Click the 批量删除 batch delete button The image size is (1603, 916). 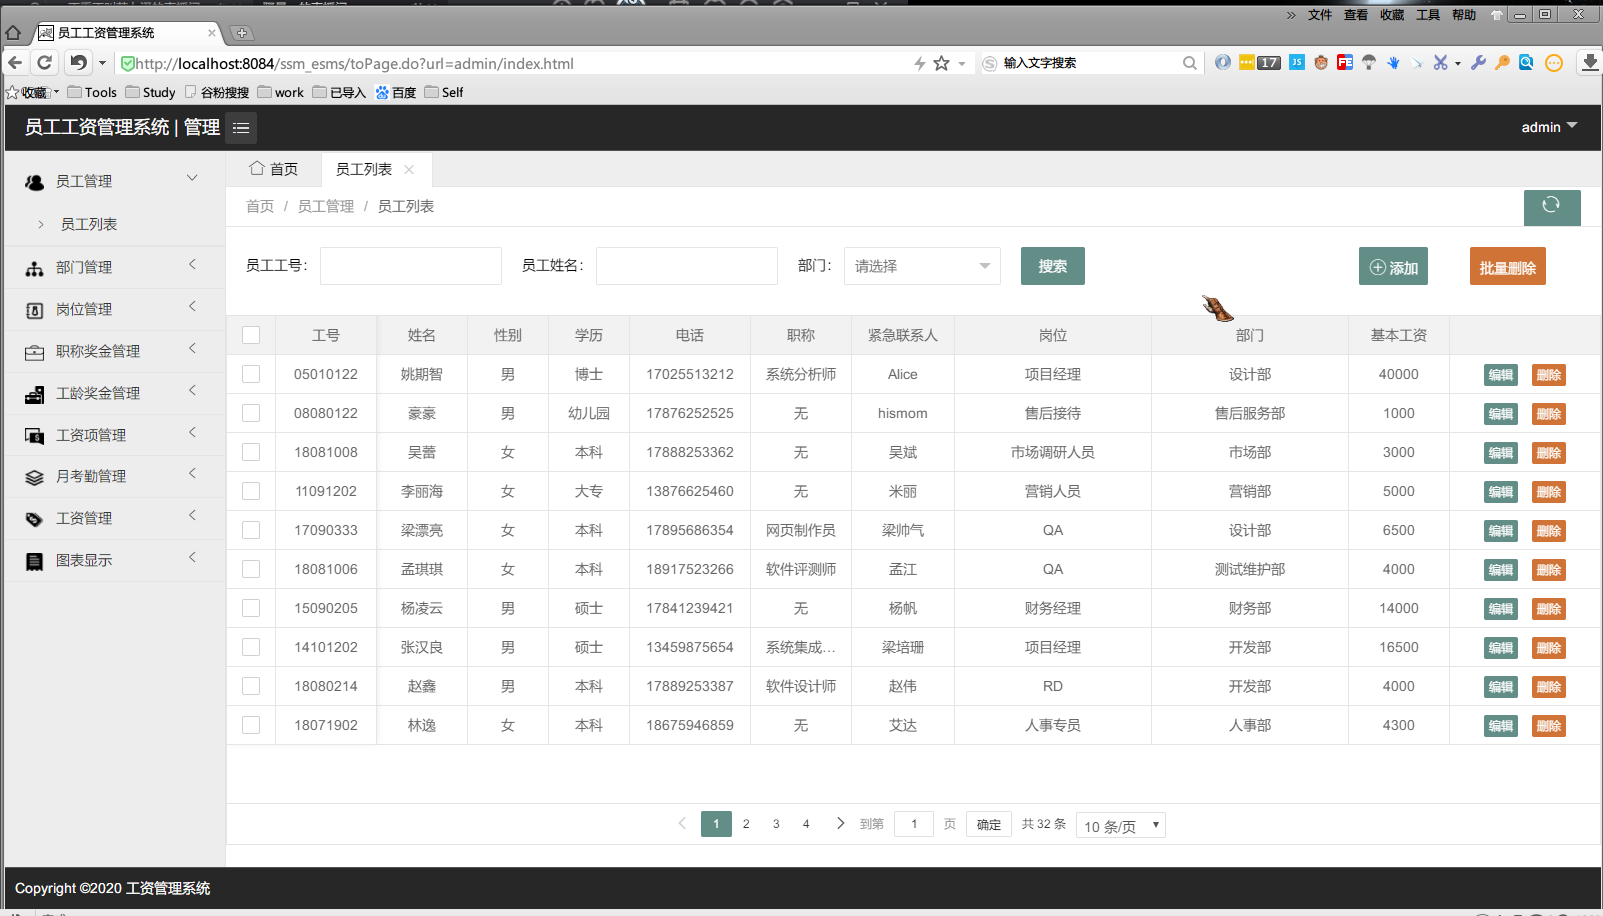point(1508,267)
